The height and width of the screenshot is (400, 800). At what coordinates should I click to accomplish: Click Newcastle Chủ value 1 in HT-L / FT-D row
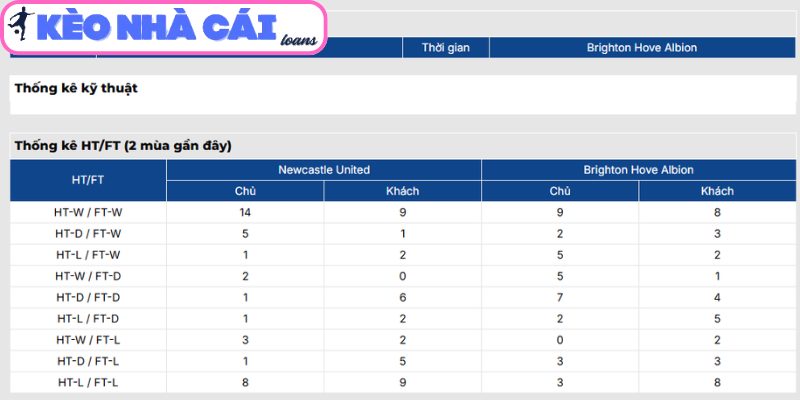(x=245, y=319)
